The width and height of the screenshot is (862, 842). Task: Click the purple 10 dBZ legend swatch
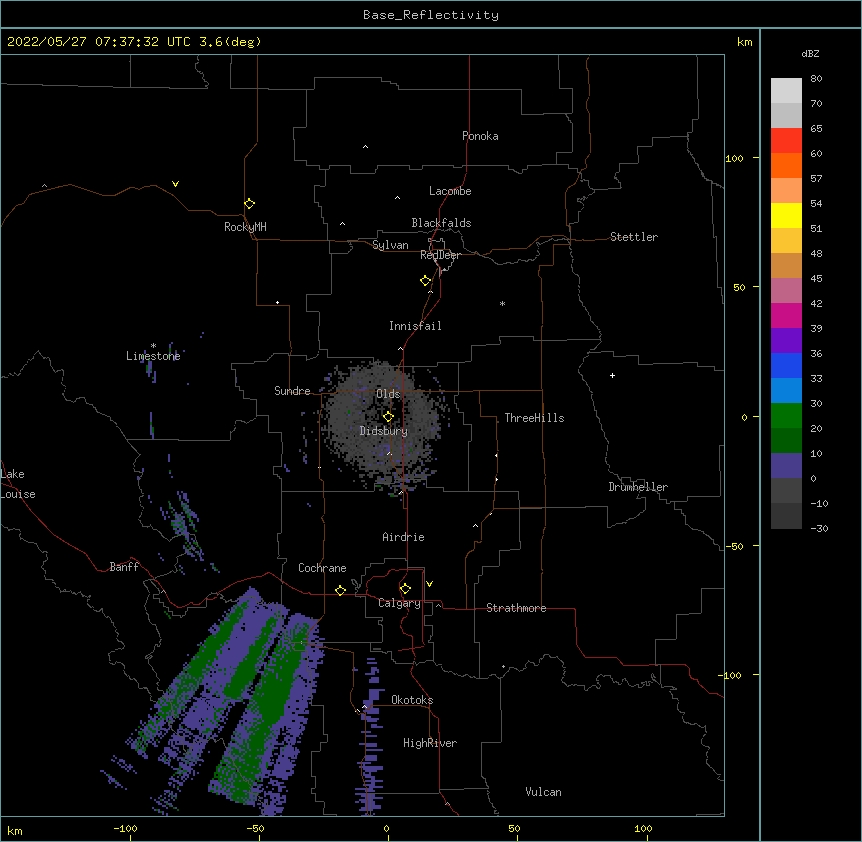[786, 466]
